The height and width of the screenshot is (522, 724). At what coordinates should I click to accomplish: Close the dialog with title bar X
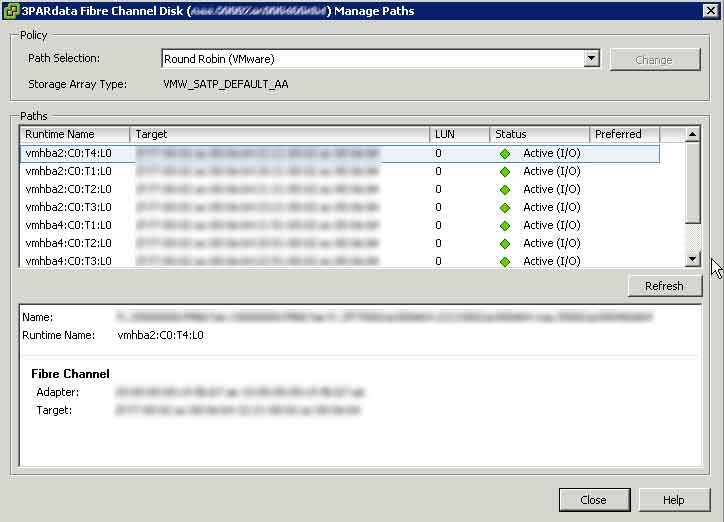coord(711,10)
